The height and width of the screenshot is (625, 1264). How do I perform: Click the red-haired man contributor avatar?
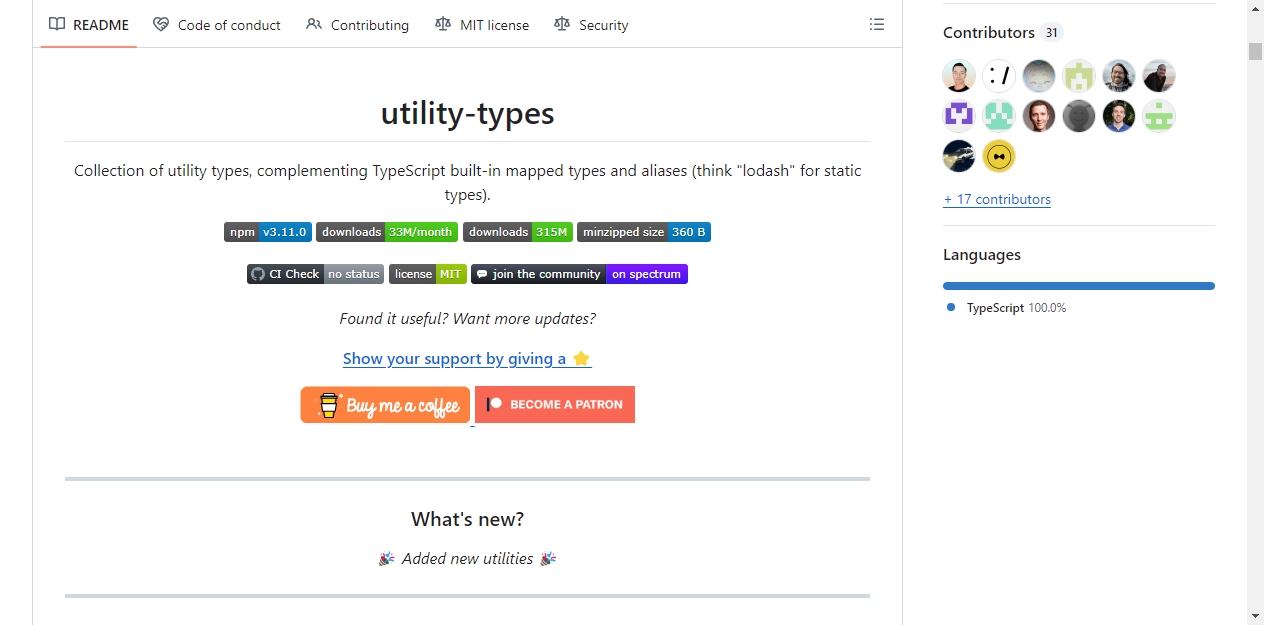(x=1039, y=116)
